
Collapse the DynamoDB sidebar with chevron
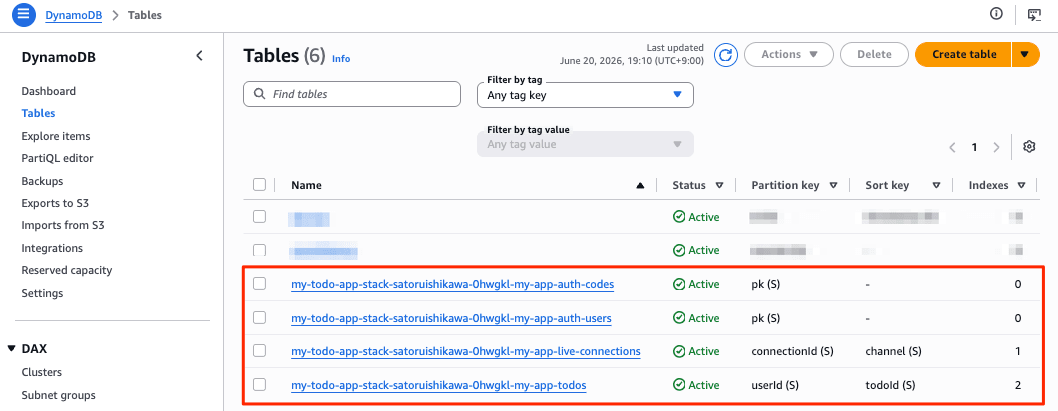point(200,56)
